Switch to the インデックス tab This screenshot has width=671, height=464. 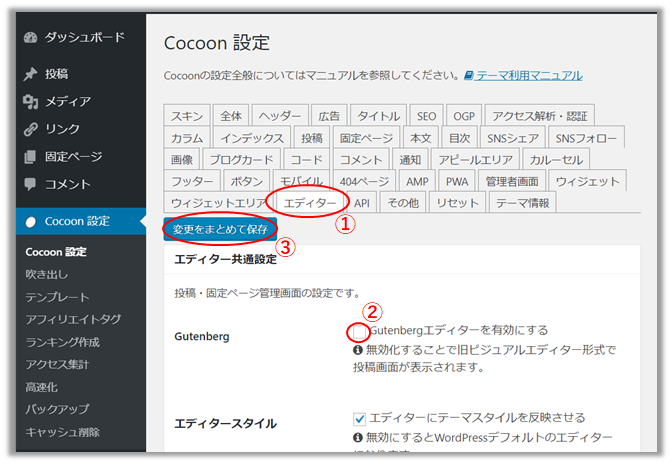click(x=252, y=137)
